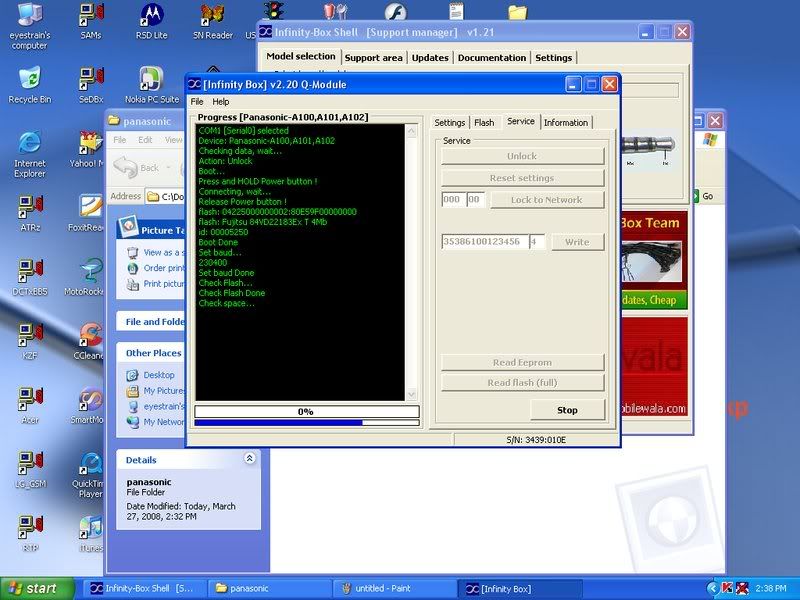
Task: Launch Internet Explorer desktop shortcut
Action: pyautogui.click(x=30, y=154)
